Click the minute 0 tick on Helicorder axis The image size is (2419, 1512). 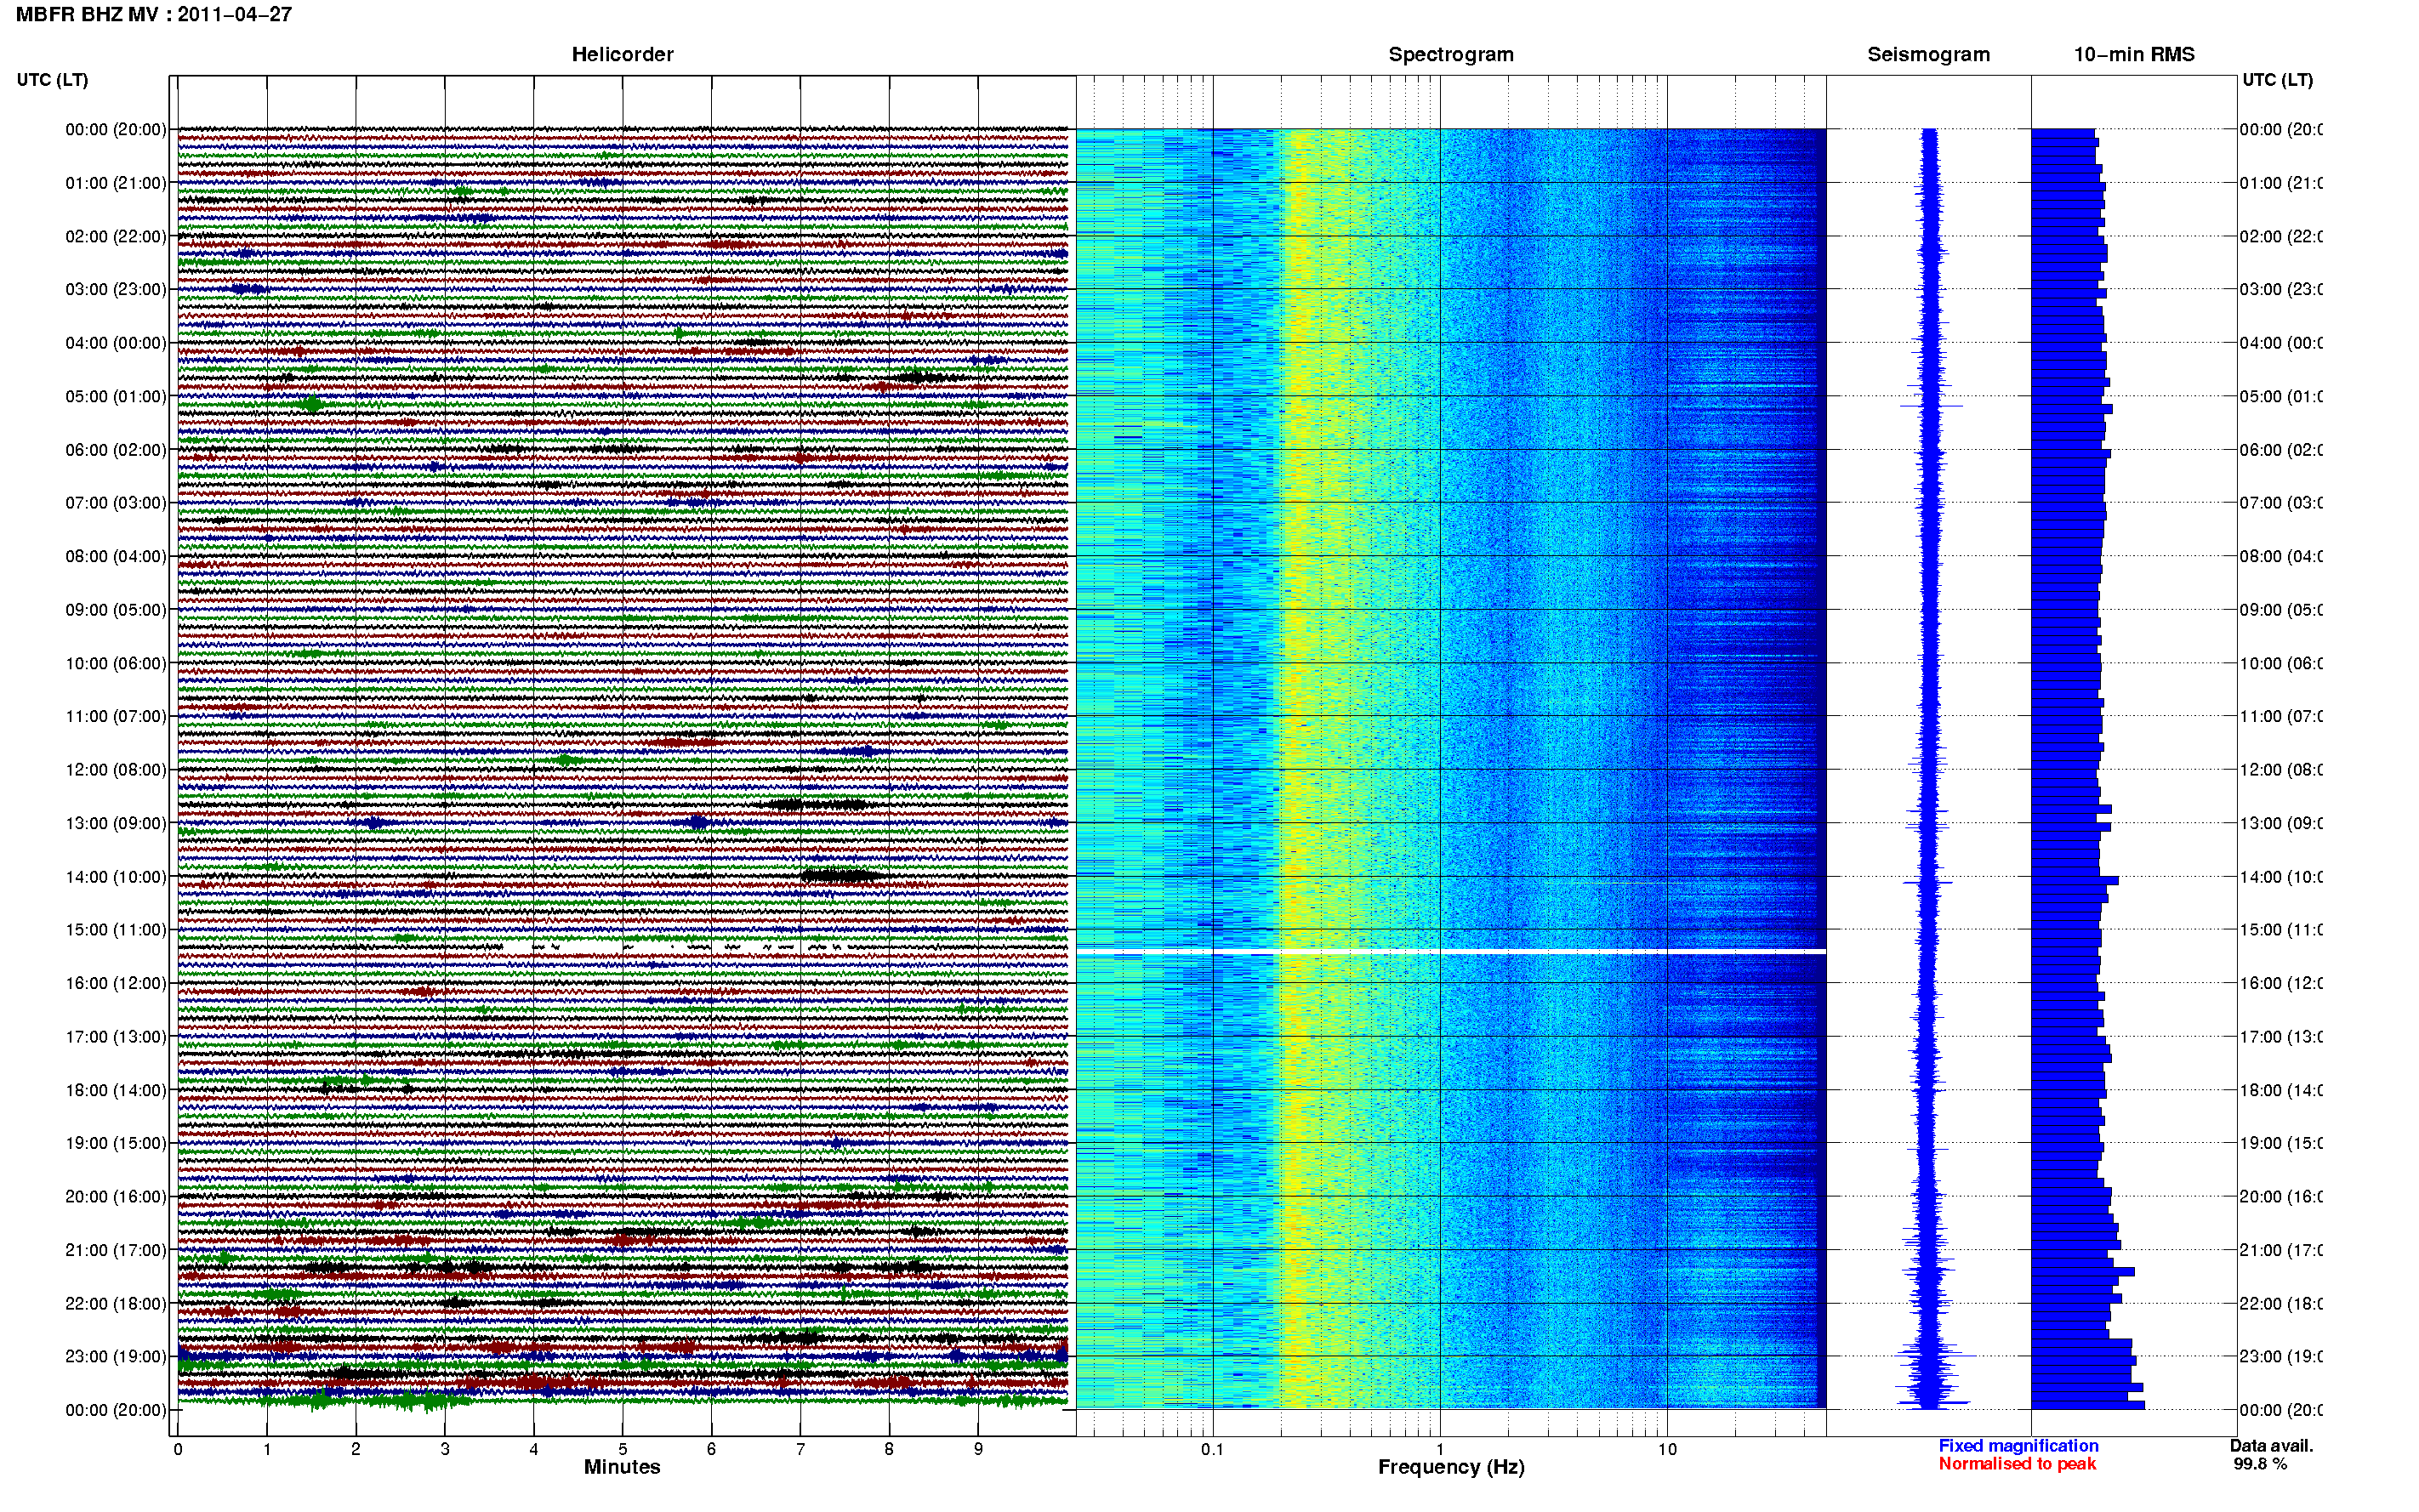coord(178,1449)
